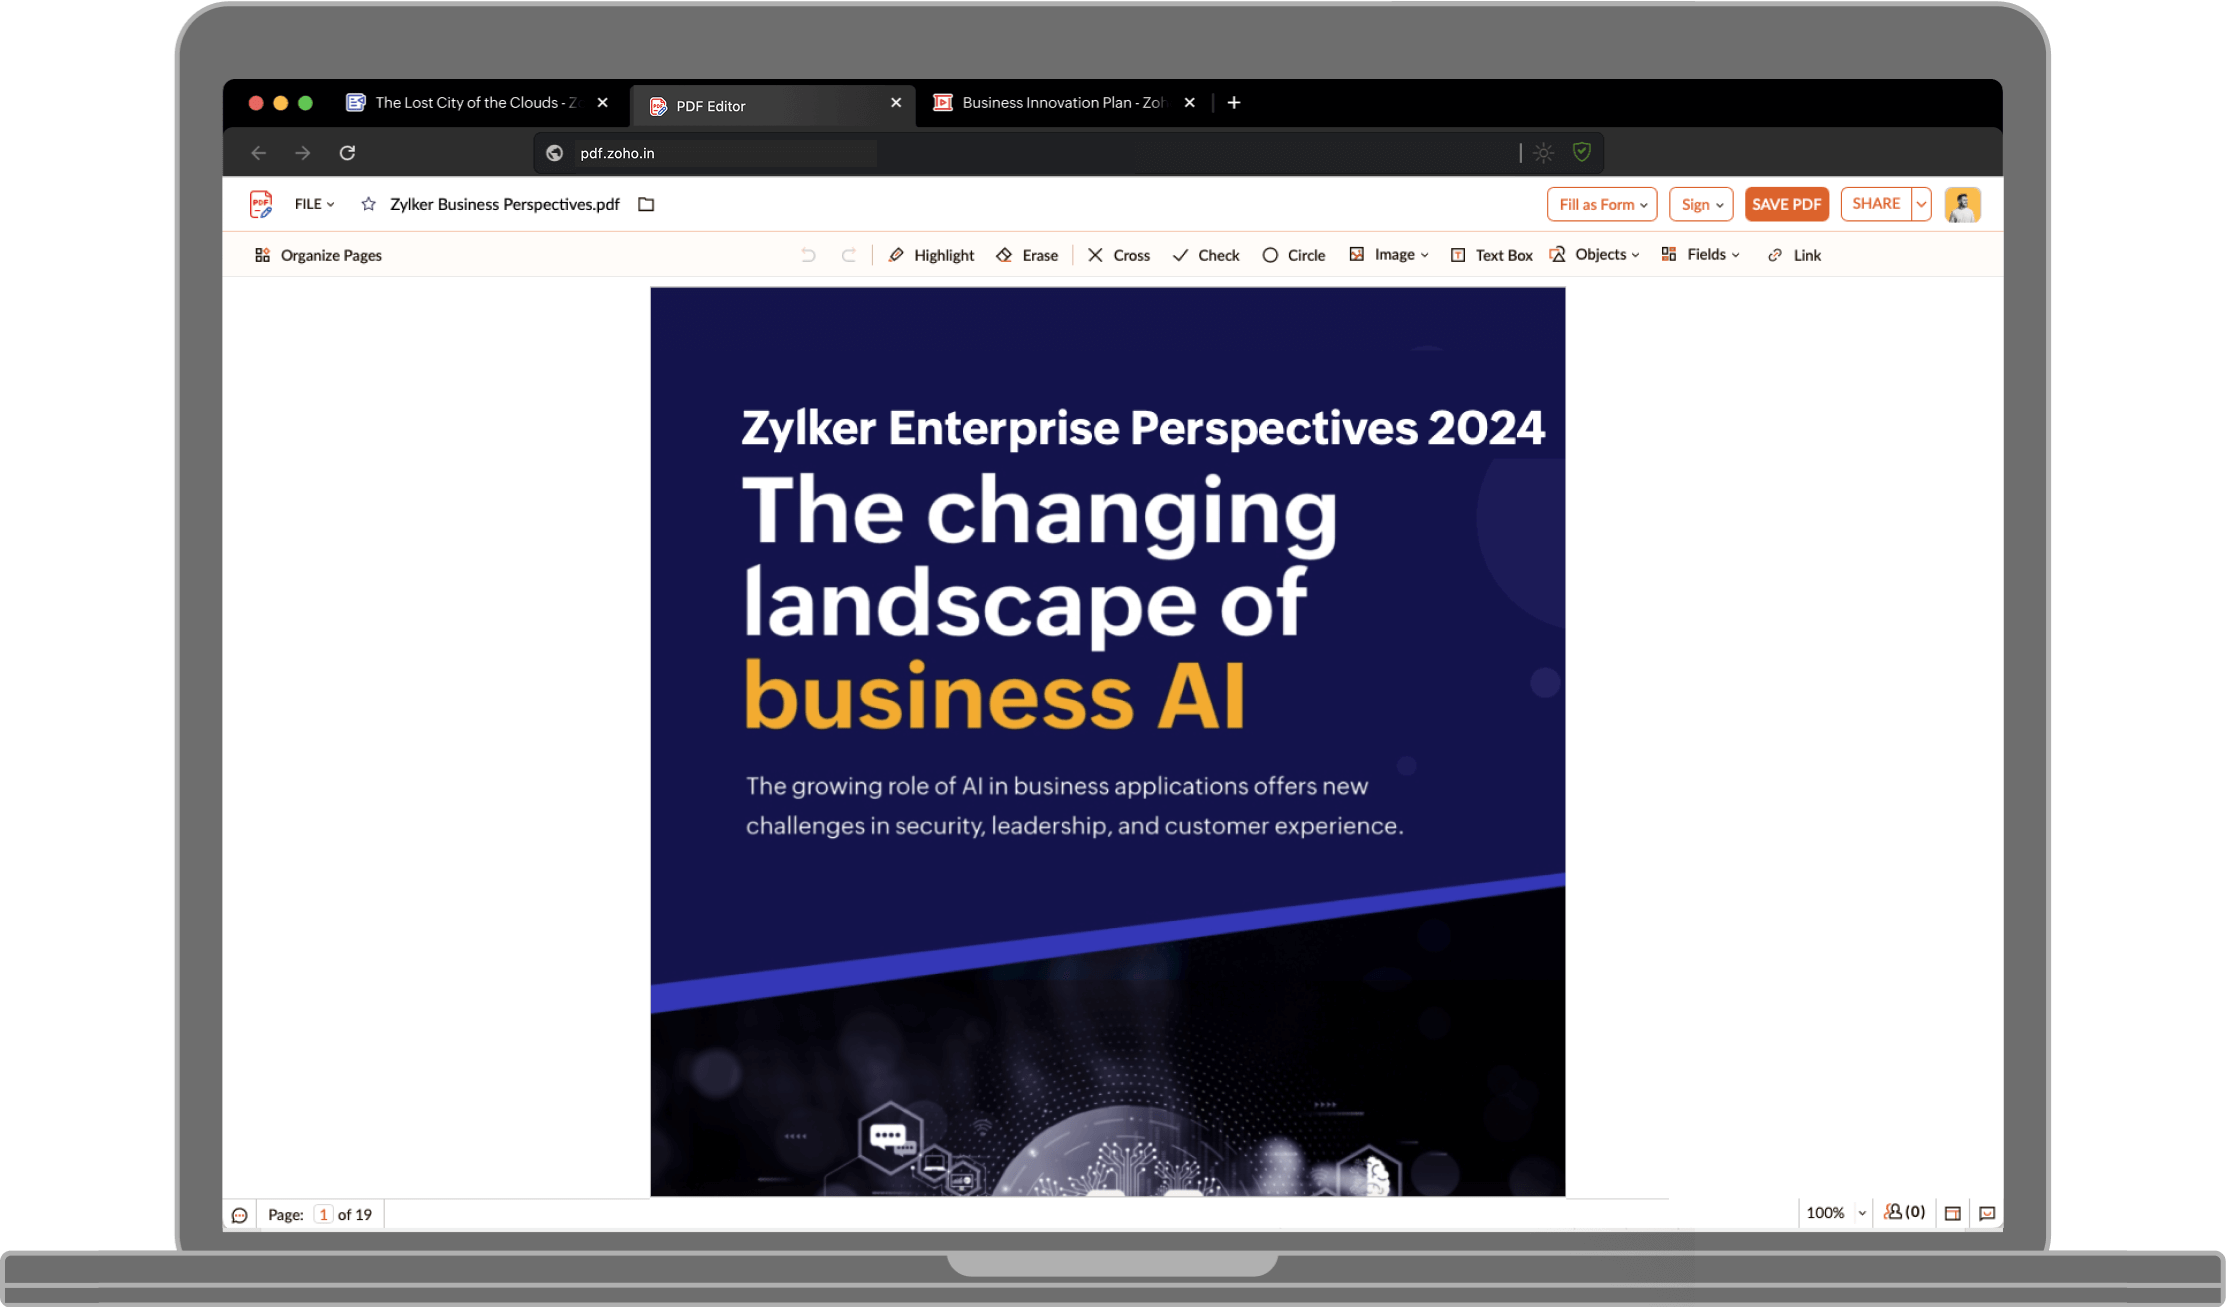Switch to Business Innovation Plan tab
Viewport: 2226px width, 1307px height.
coord(1062,103)
